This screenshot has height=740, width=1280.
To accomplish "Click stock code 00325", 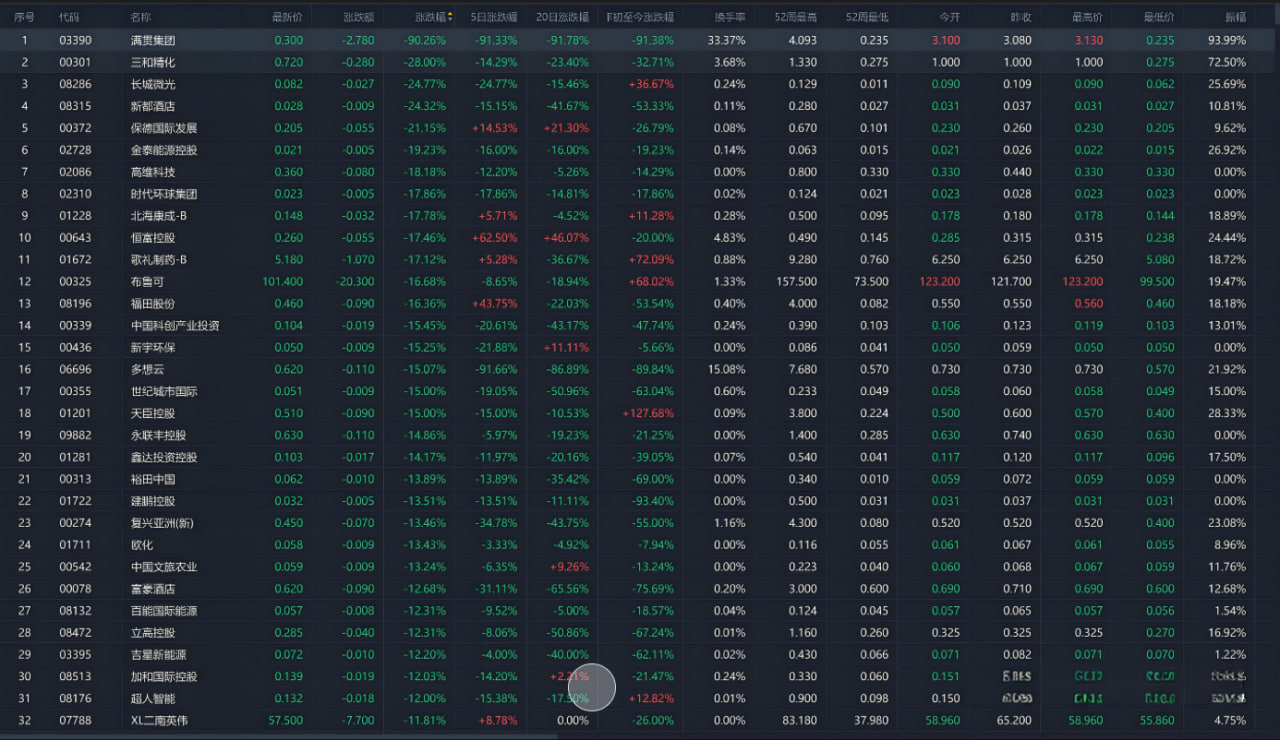I will 75,282.
